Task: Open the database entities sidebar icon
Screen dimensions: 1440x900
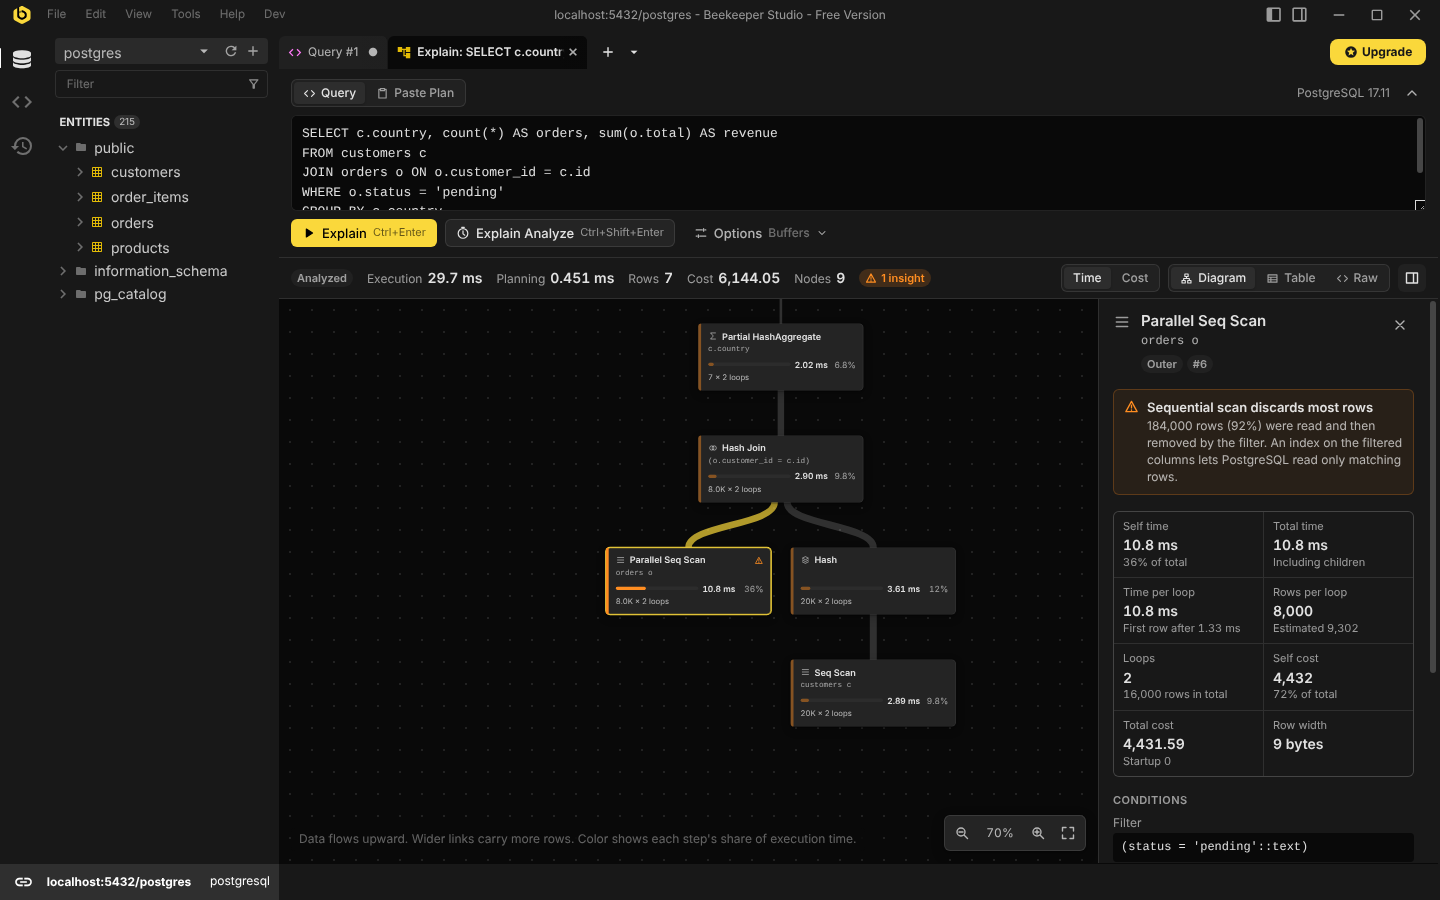Action: pos(22,60)
